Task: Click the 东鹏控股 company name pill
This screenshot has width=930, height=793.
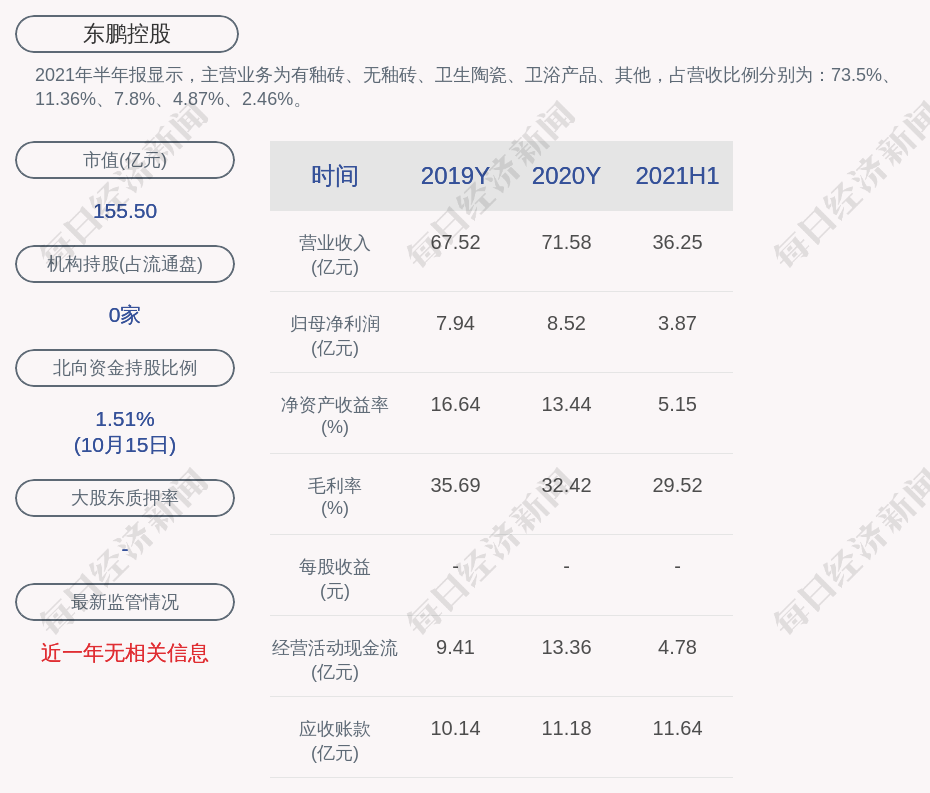Action: [x=127, y=34]
